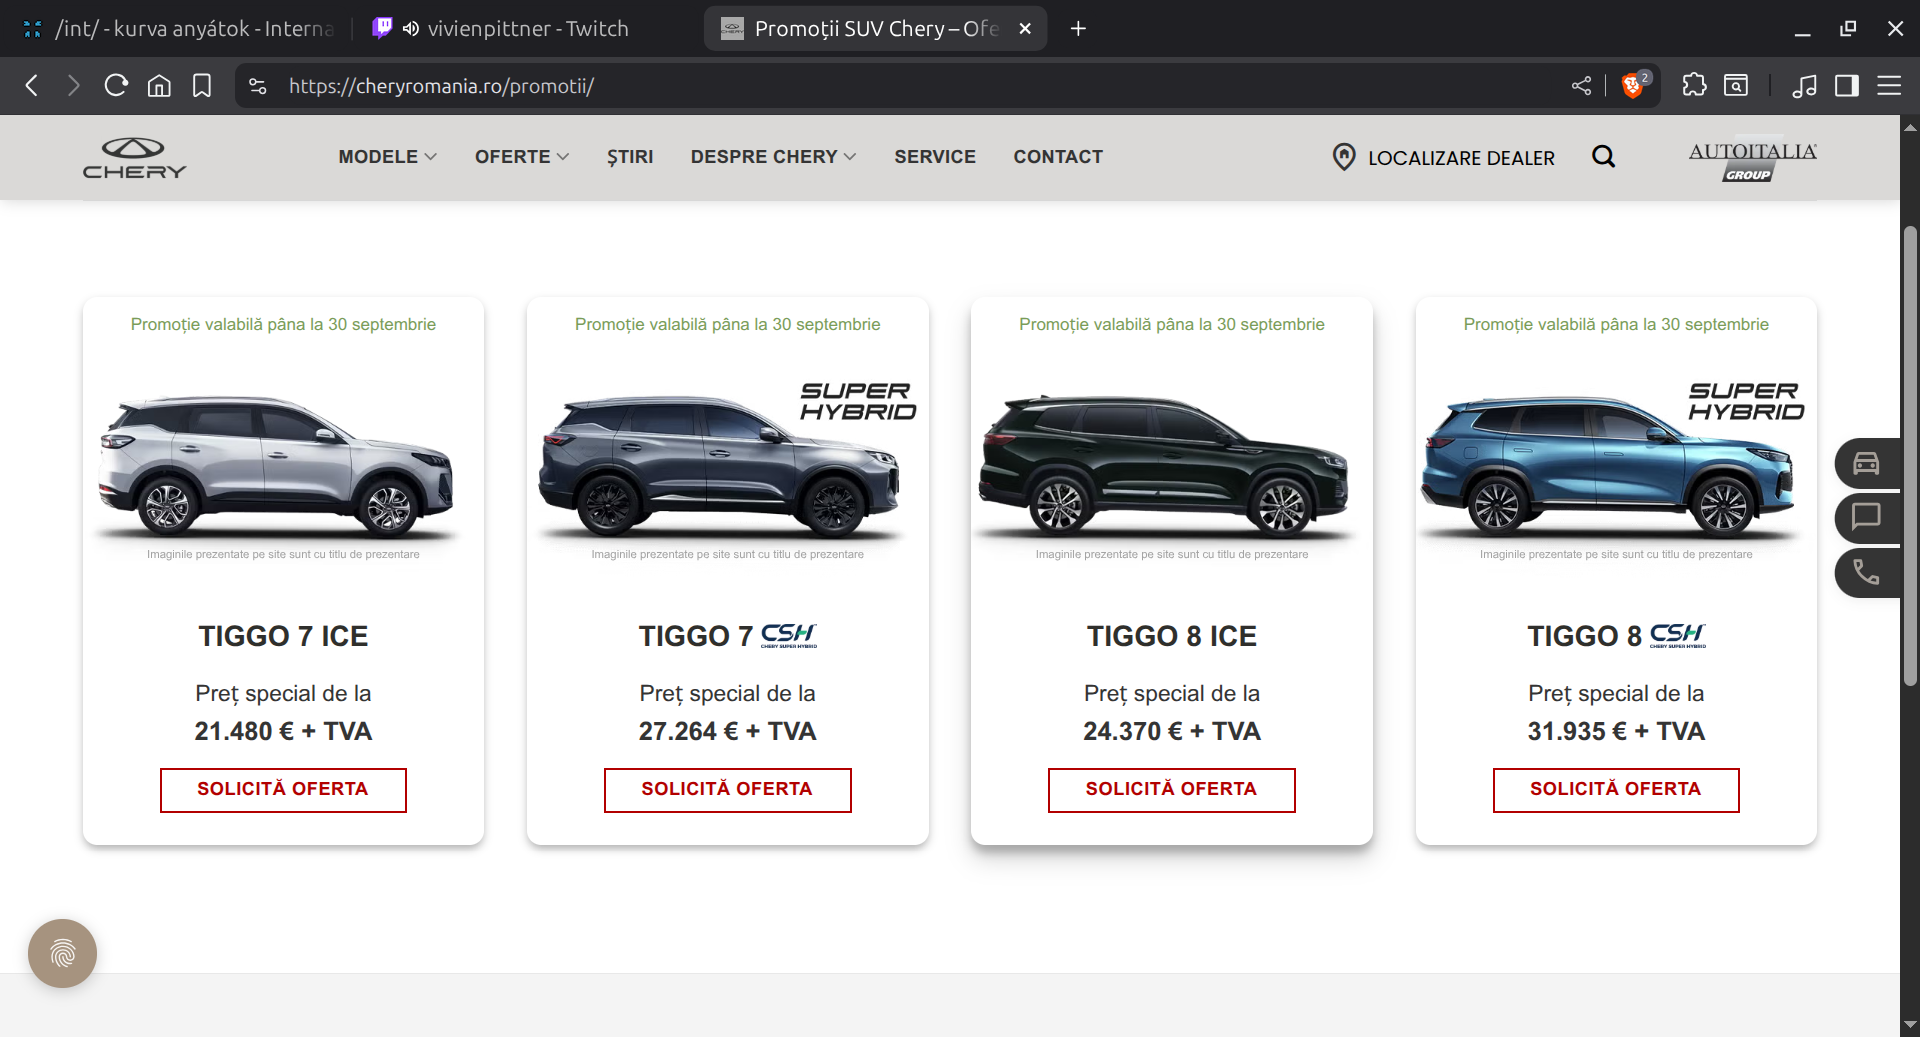Click LOCALIZARE DEALER link
The height and width of the screenshot is (1037, 1920).
click(x=1461, y=158)
